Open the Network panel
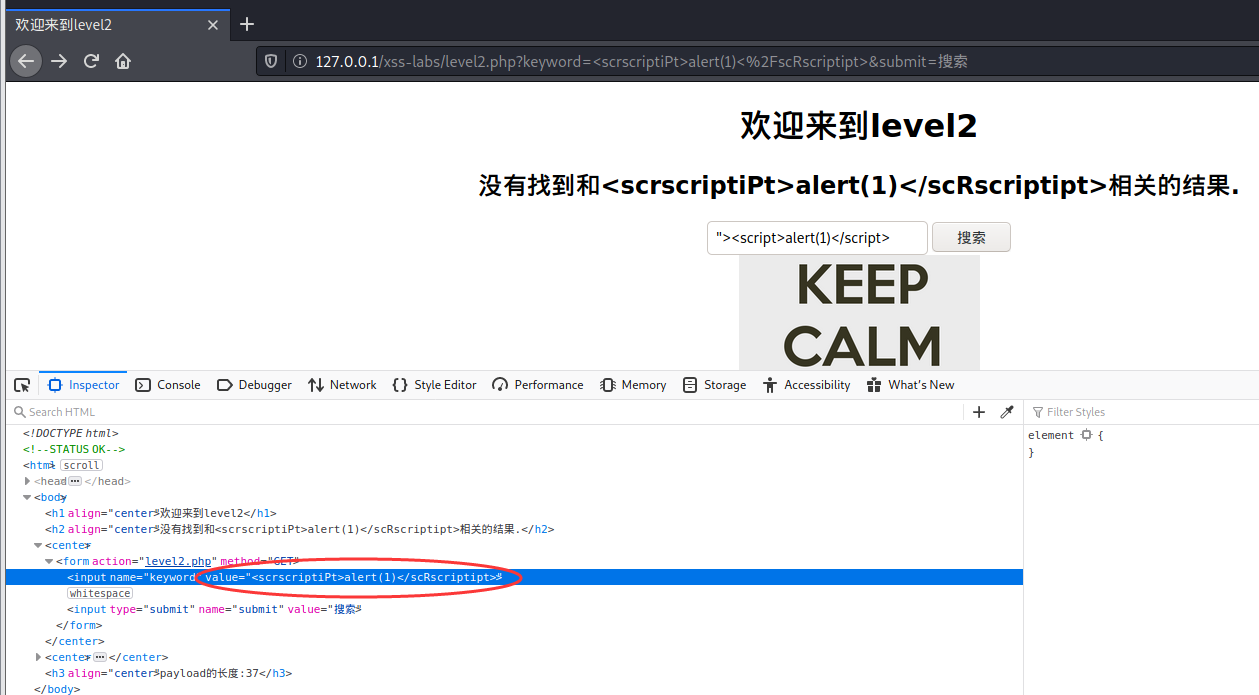 [342, 385]
